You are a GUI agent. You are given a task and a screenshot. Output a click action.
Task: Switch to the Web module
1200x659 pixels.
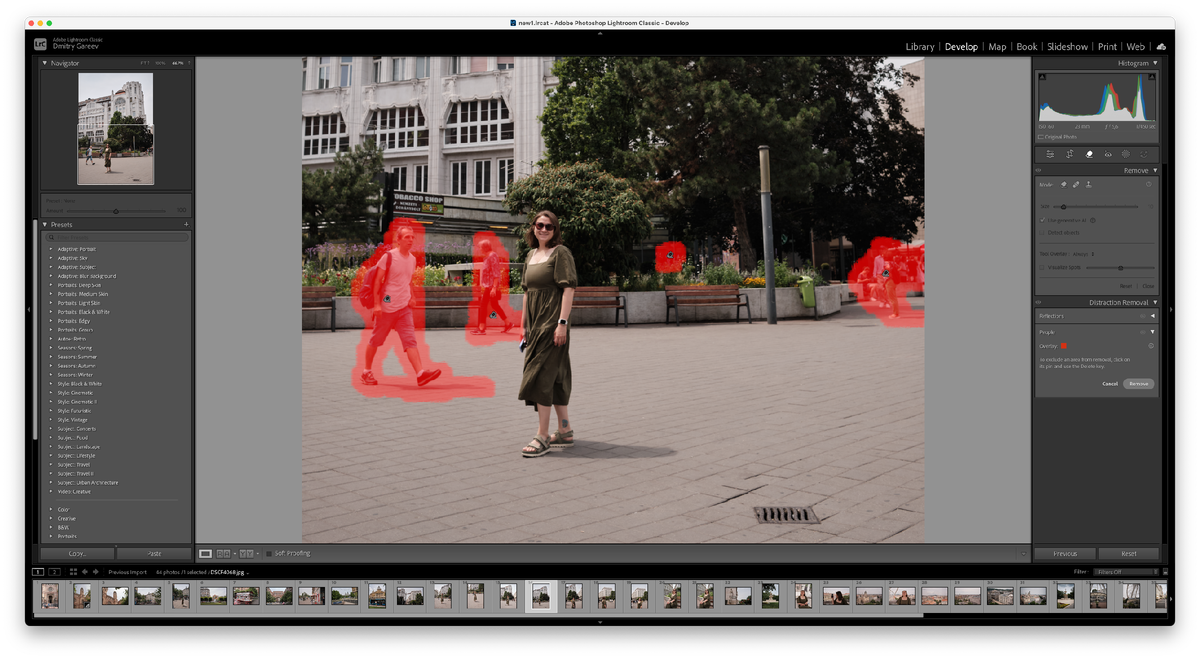1136,46
